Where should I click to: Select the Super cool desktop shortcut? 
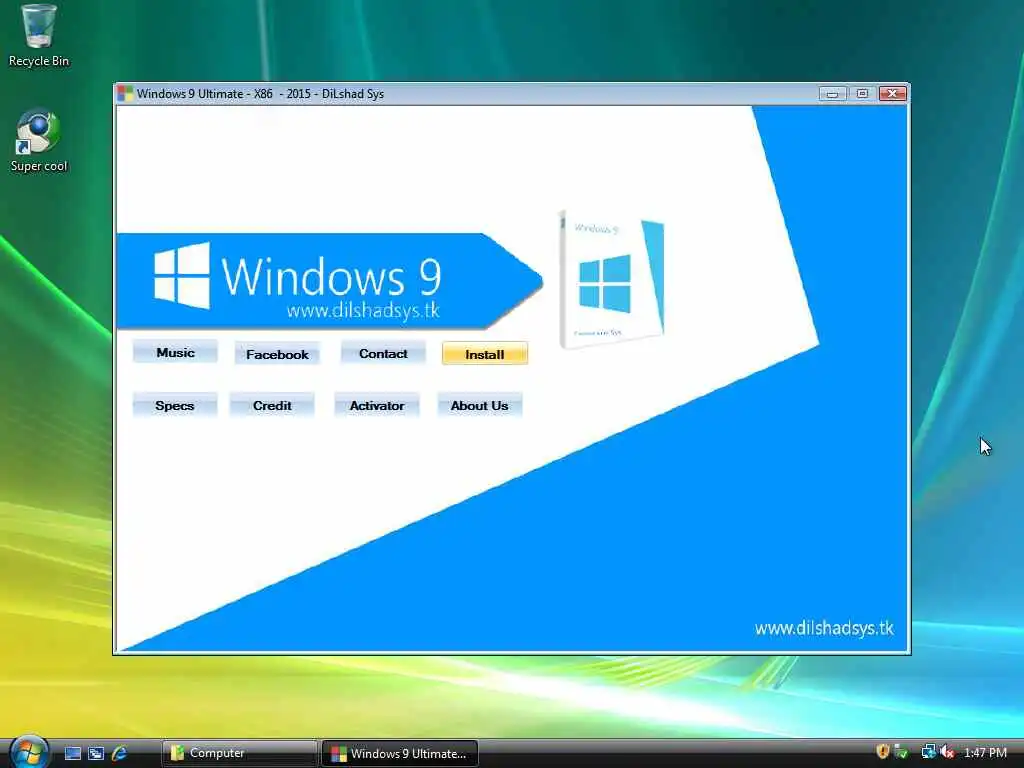(x=39, y=141)
